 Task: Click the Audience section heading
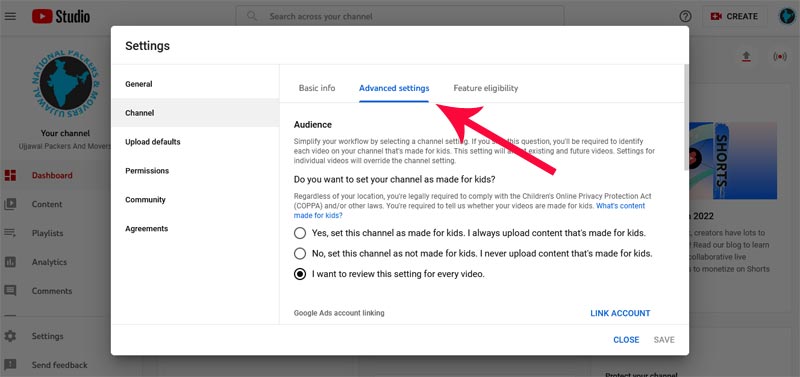tap(313, 124)
